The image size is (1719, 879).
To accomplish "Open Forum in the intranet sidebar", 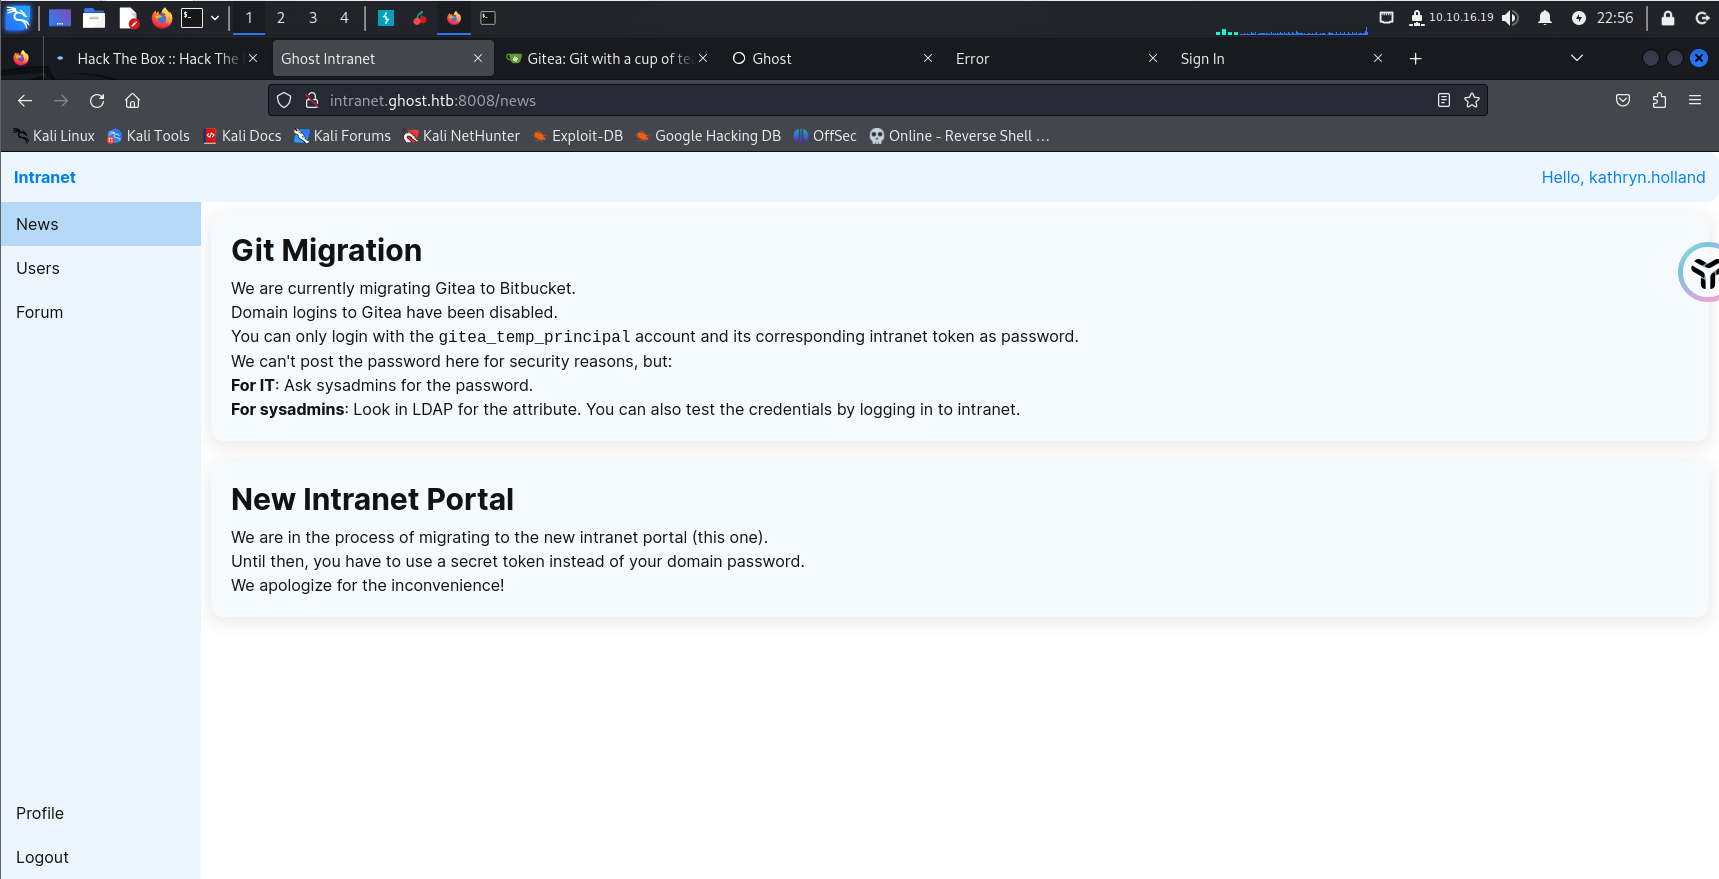I will click(40, 312).
